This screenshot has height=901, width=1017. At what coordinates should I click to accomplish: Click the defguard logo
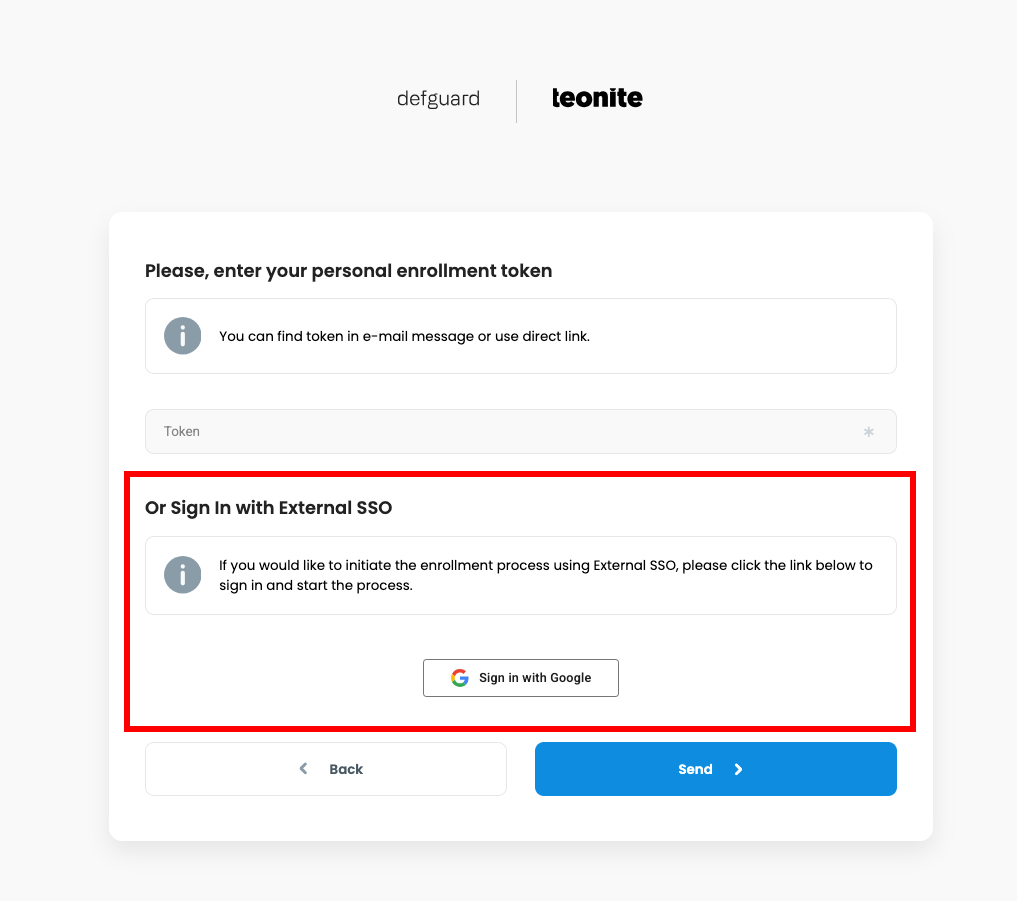click(438, 99)
